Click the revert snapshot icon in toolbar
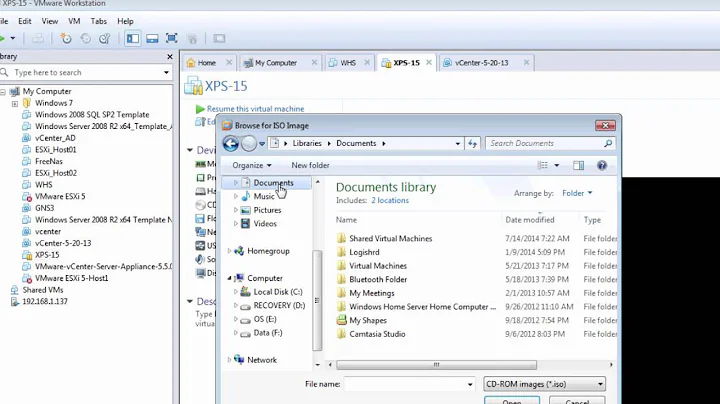This screenshot has height=404, width=720. pyautogui.click(x=85, y=39)
